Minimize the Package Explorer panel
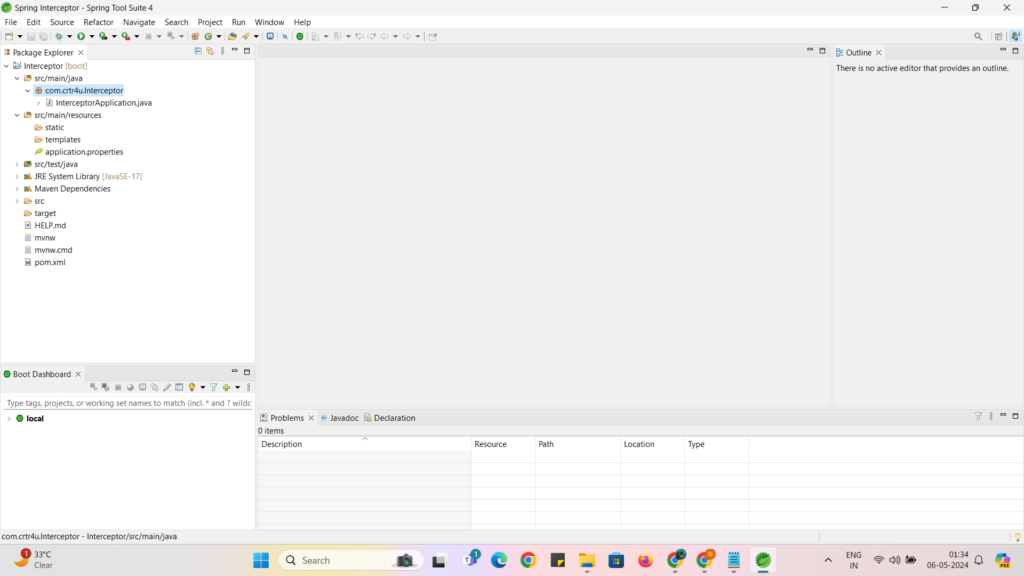The height and width of the screenshot is (576, 1024). 234,50
